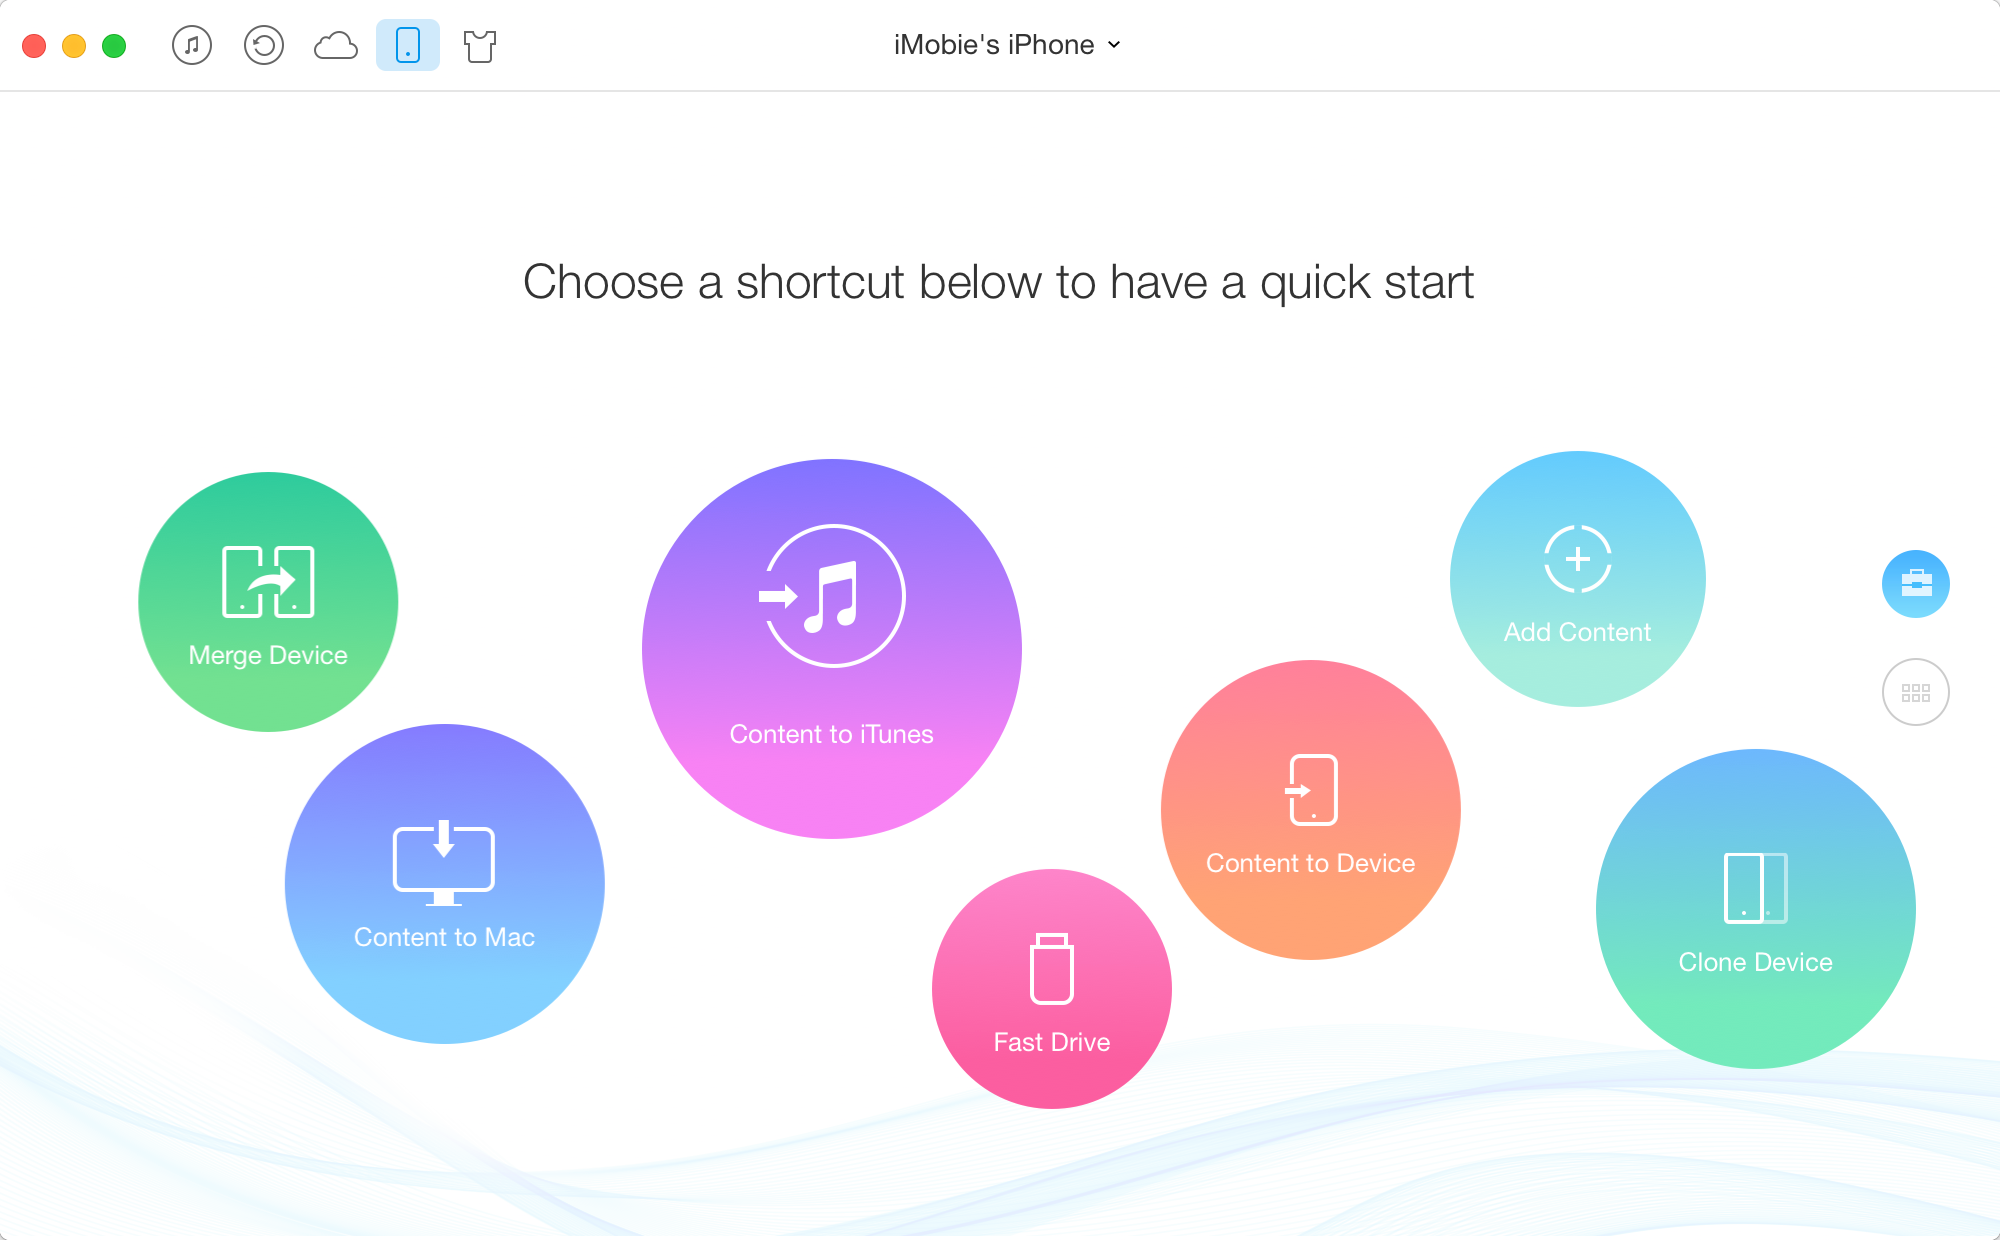Click the music/iTunes toolbar icon
This screenshot has width=2000, height=1240.
tap(193, 44)
